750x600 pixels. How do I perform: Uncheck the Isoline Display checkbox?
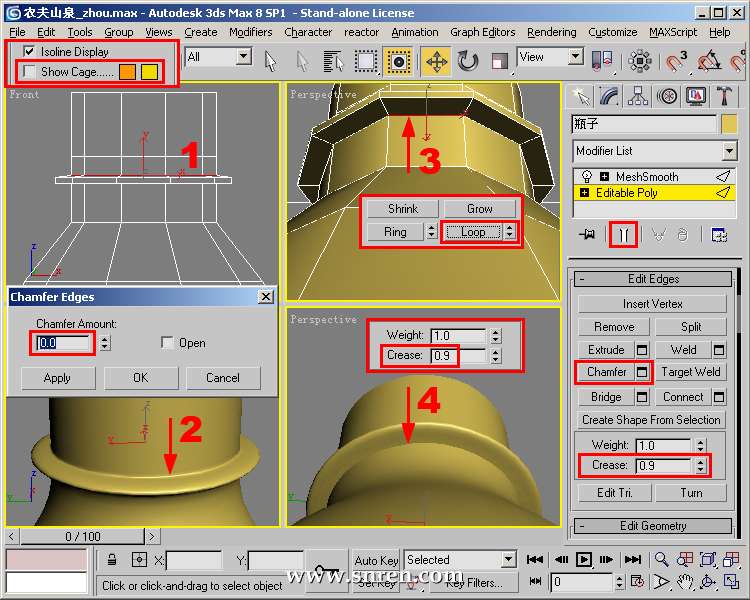(29, 51)
